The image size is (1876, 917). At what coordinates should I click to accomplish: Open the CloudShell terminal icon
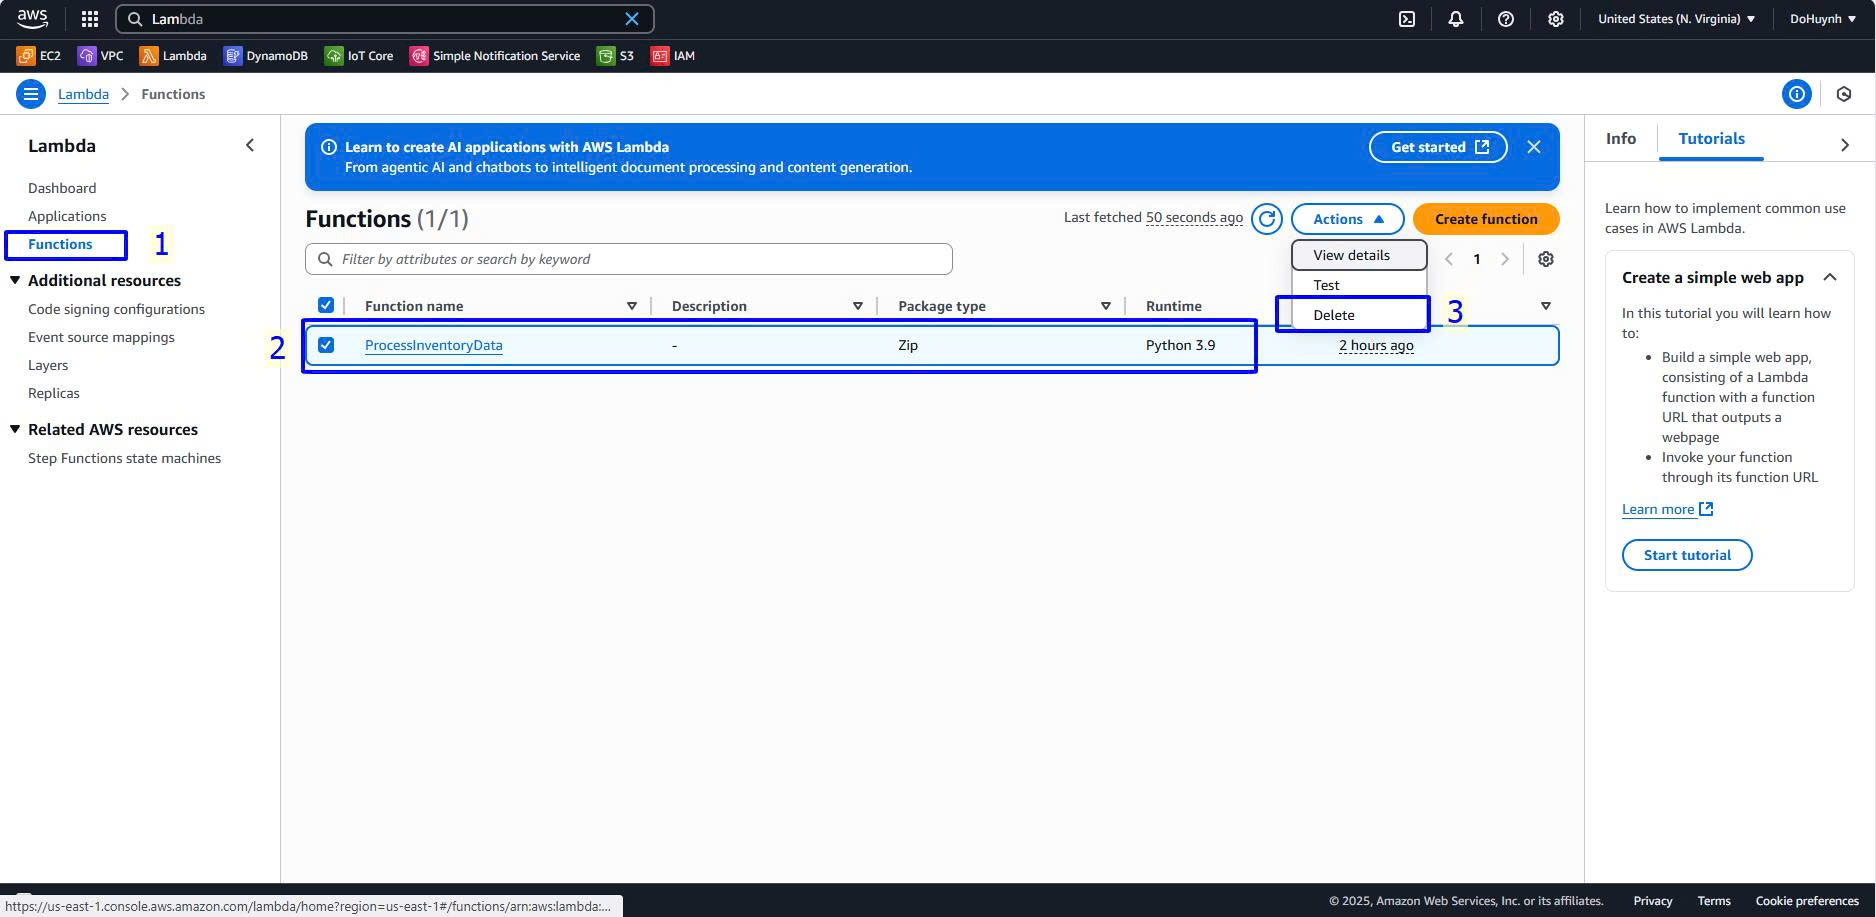point(1407,19)
